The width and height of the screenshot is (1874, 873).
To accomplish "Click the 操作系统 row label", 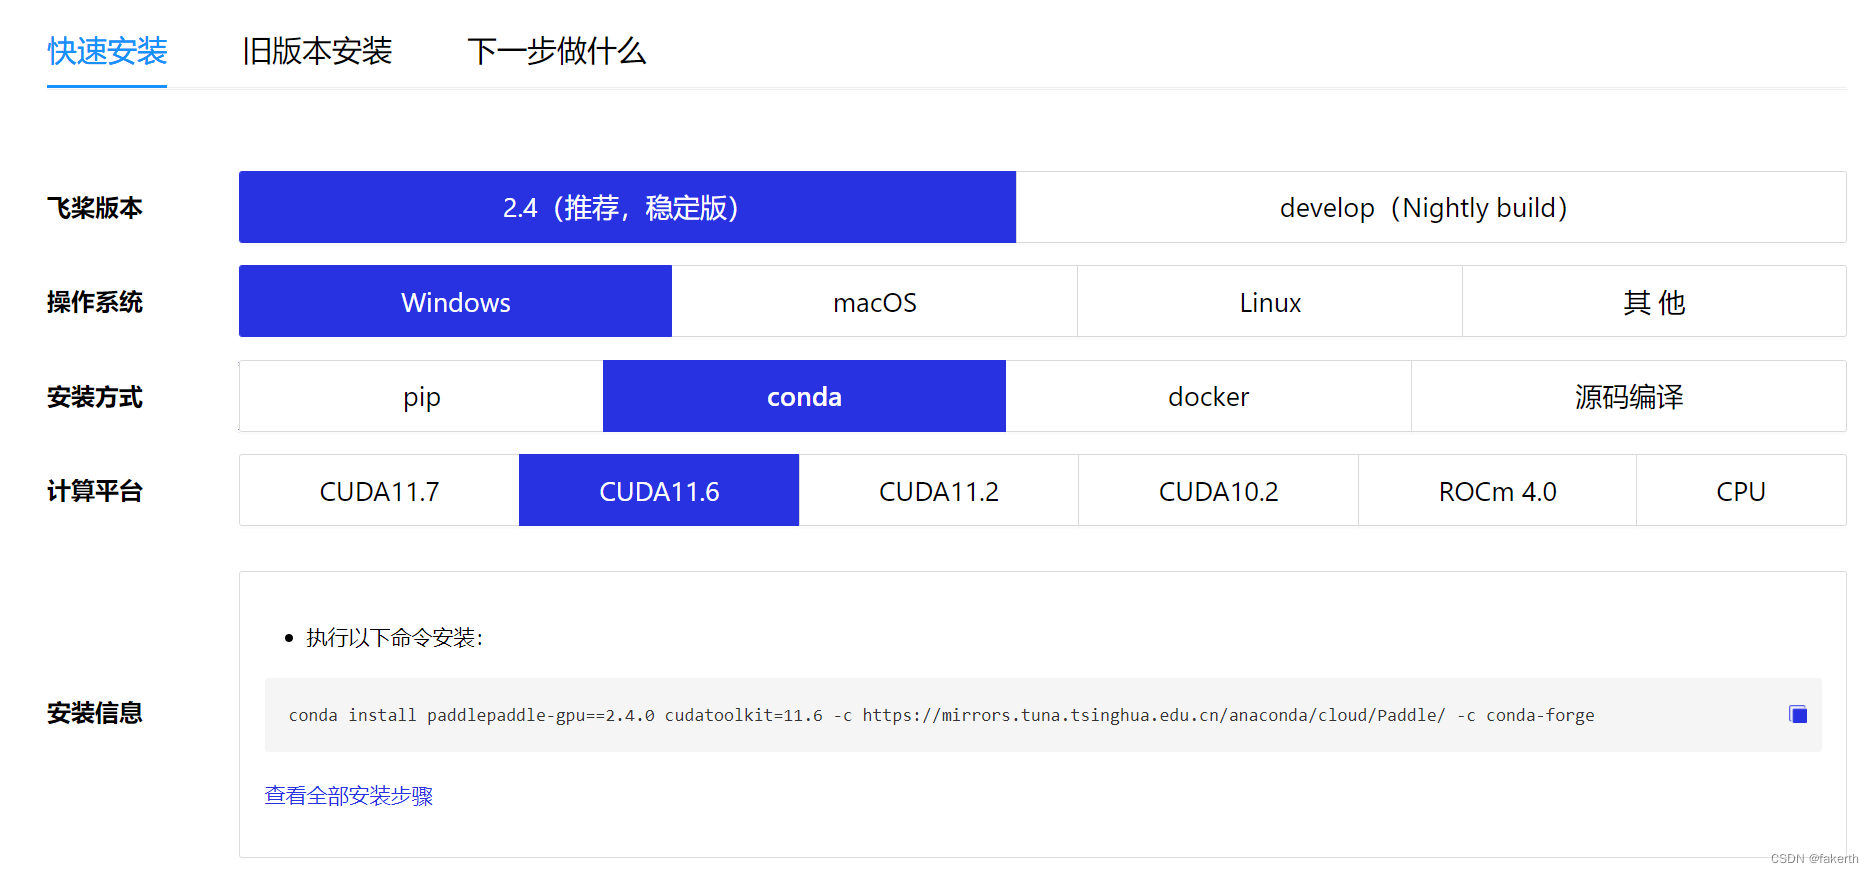I will click(95, 301).
